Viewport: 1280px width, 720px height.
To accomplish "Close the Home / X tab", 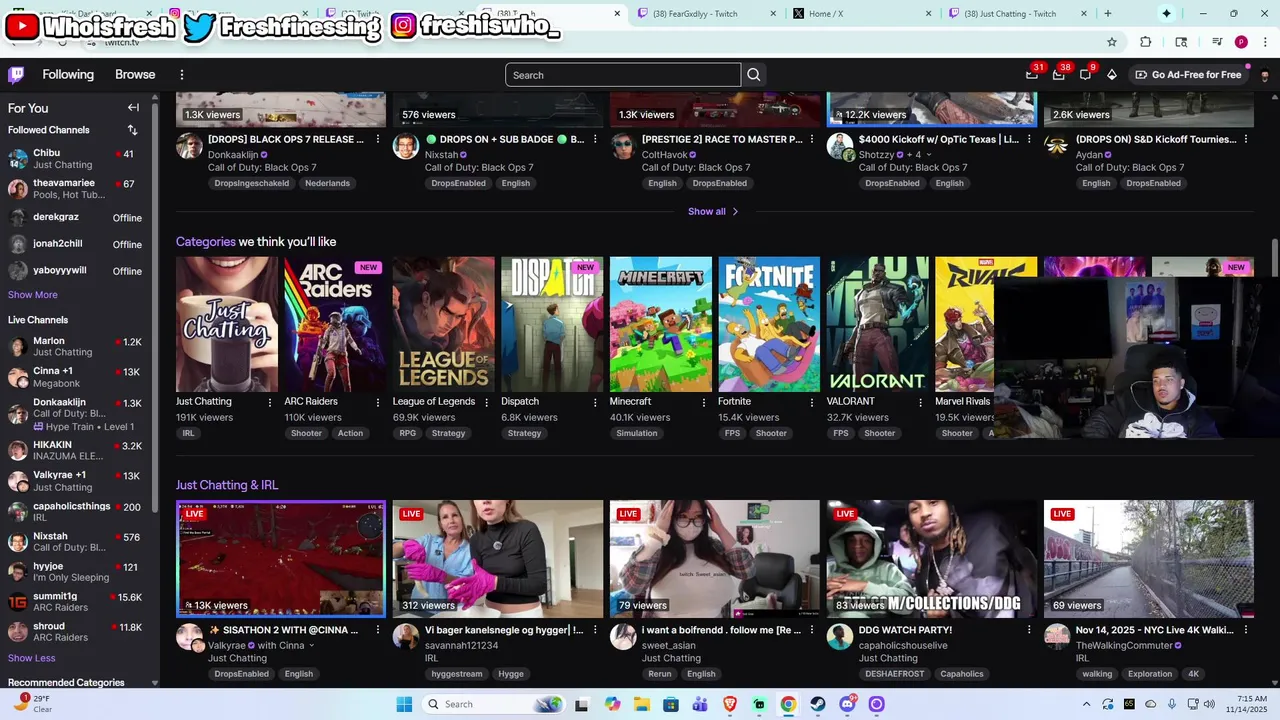I will (928, 14).
